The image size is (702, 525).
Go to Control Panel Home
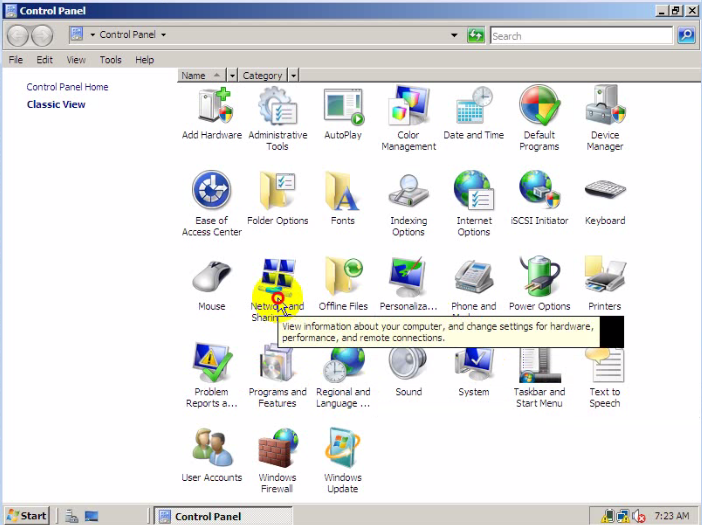(x=67, y=87)
